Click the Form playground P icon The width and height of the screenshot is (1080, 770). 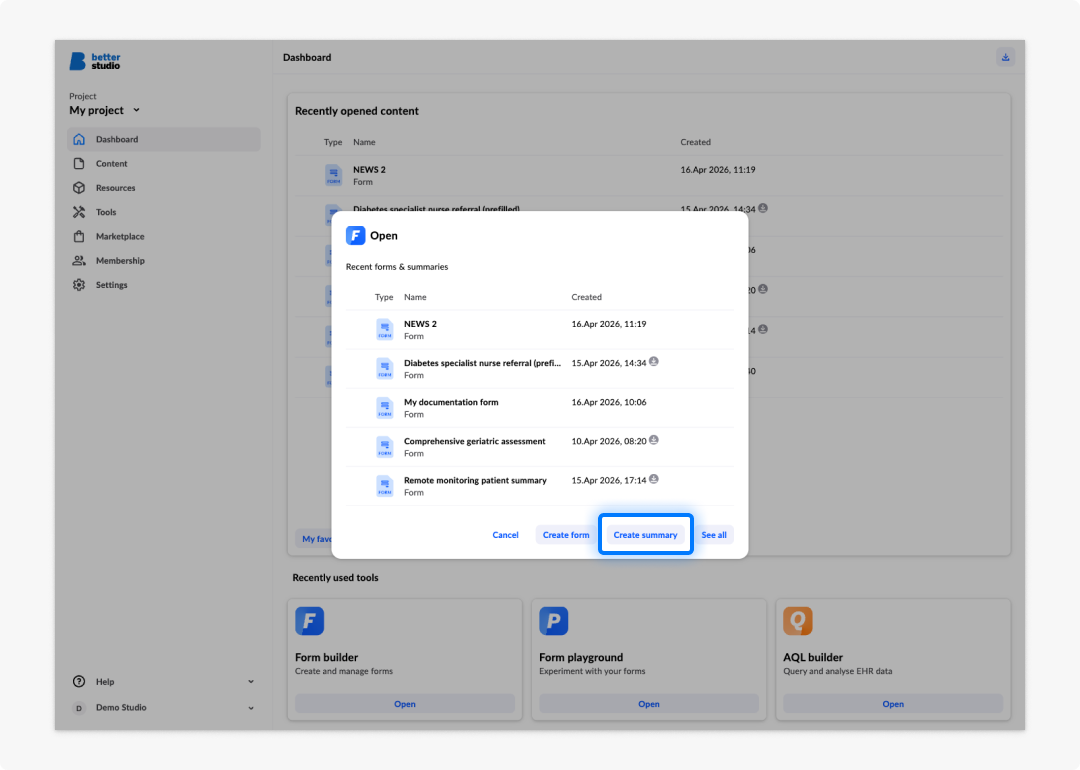point(554,621)
